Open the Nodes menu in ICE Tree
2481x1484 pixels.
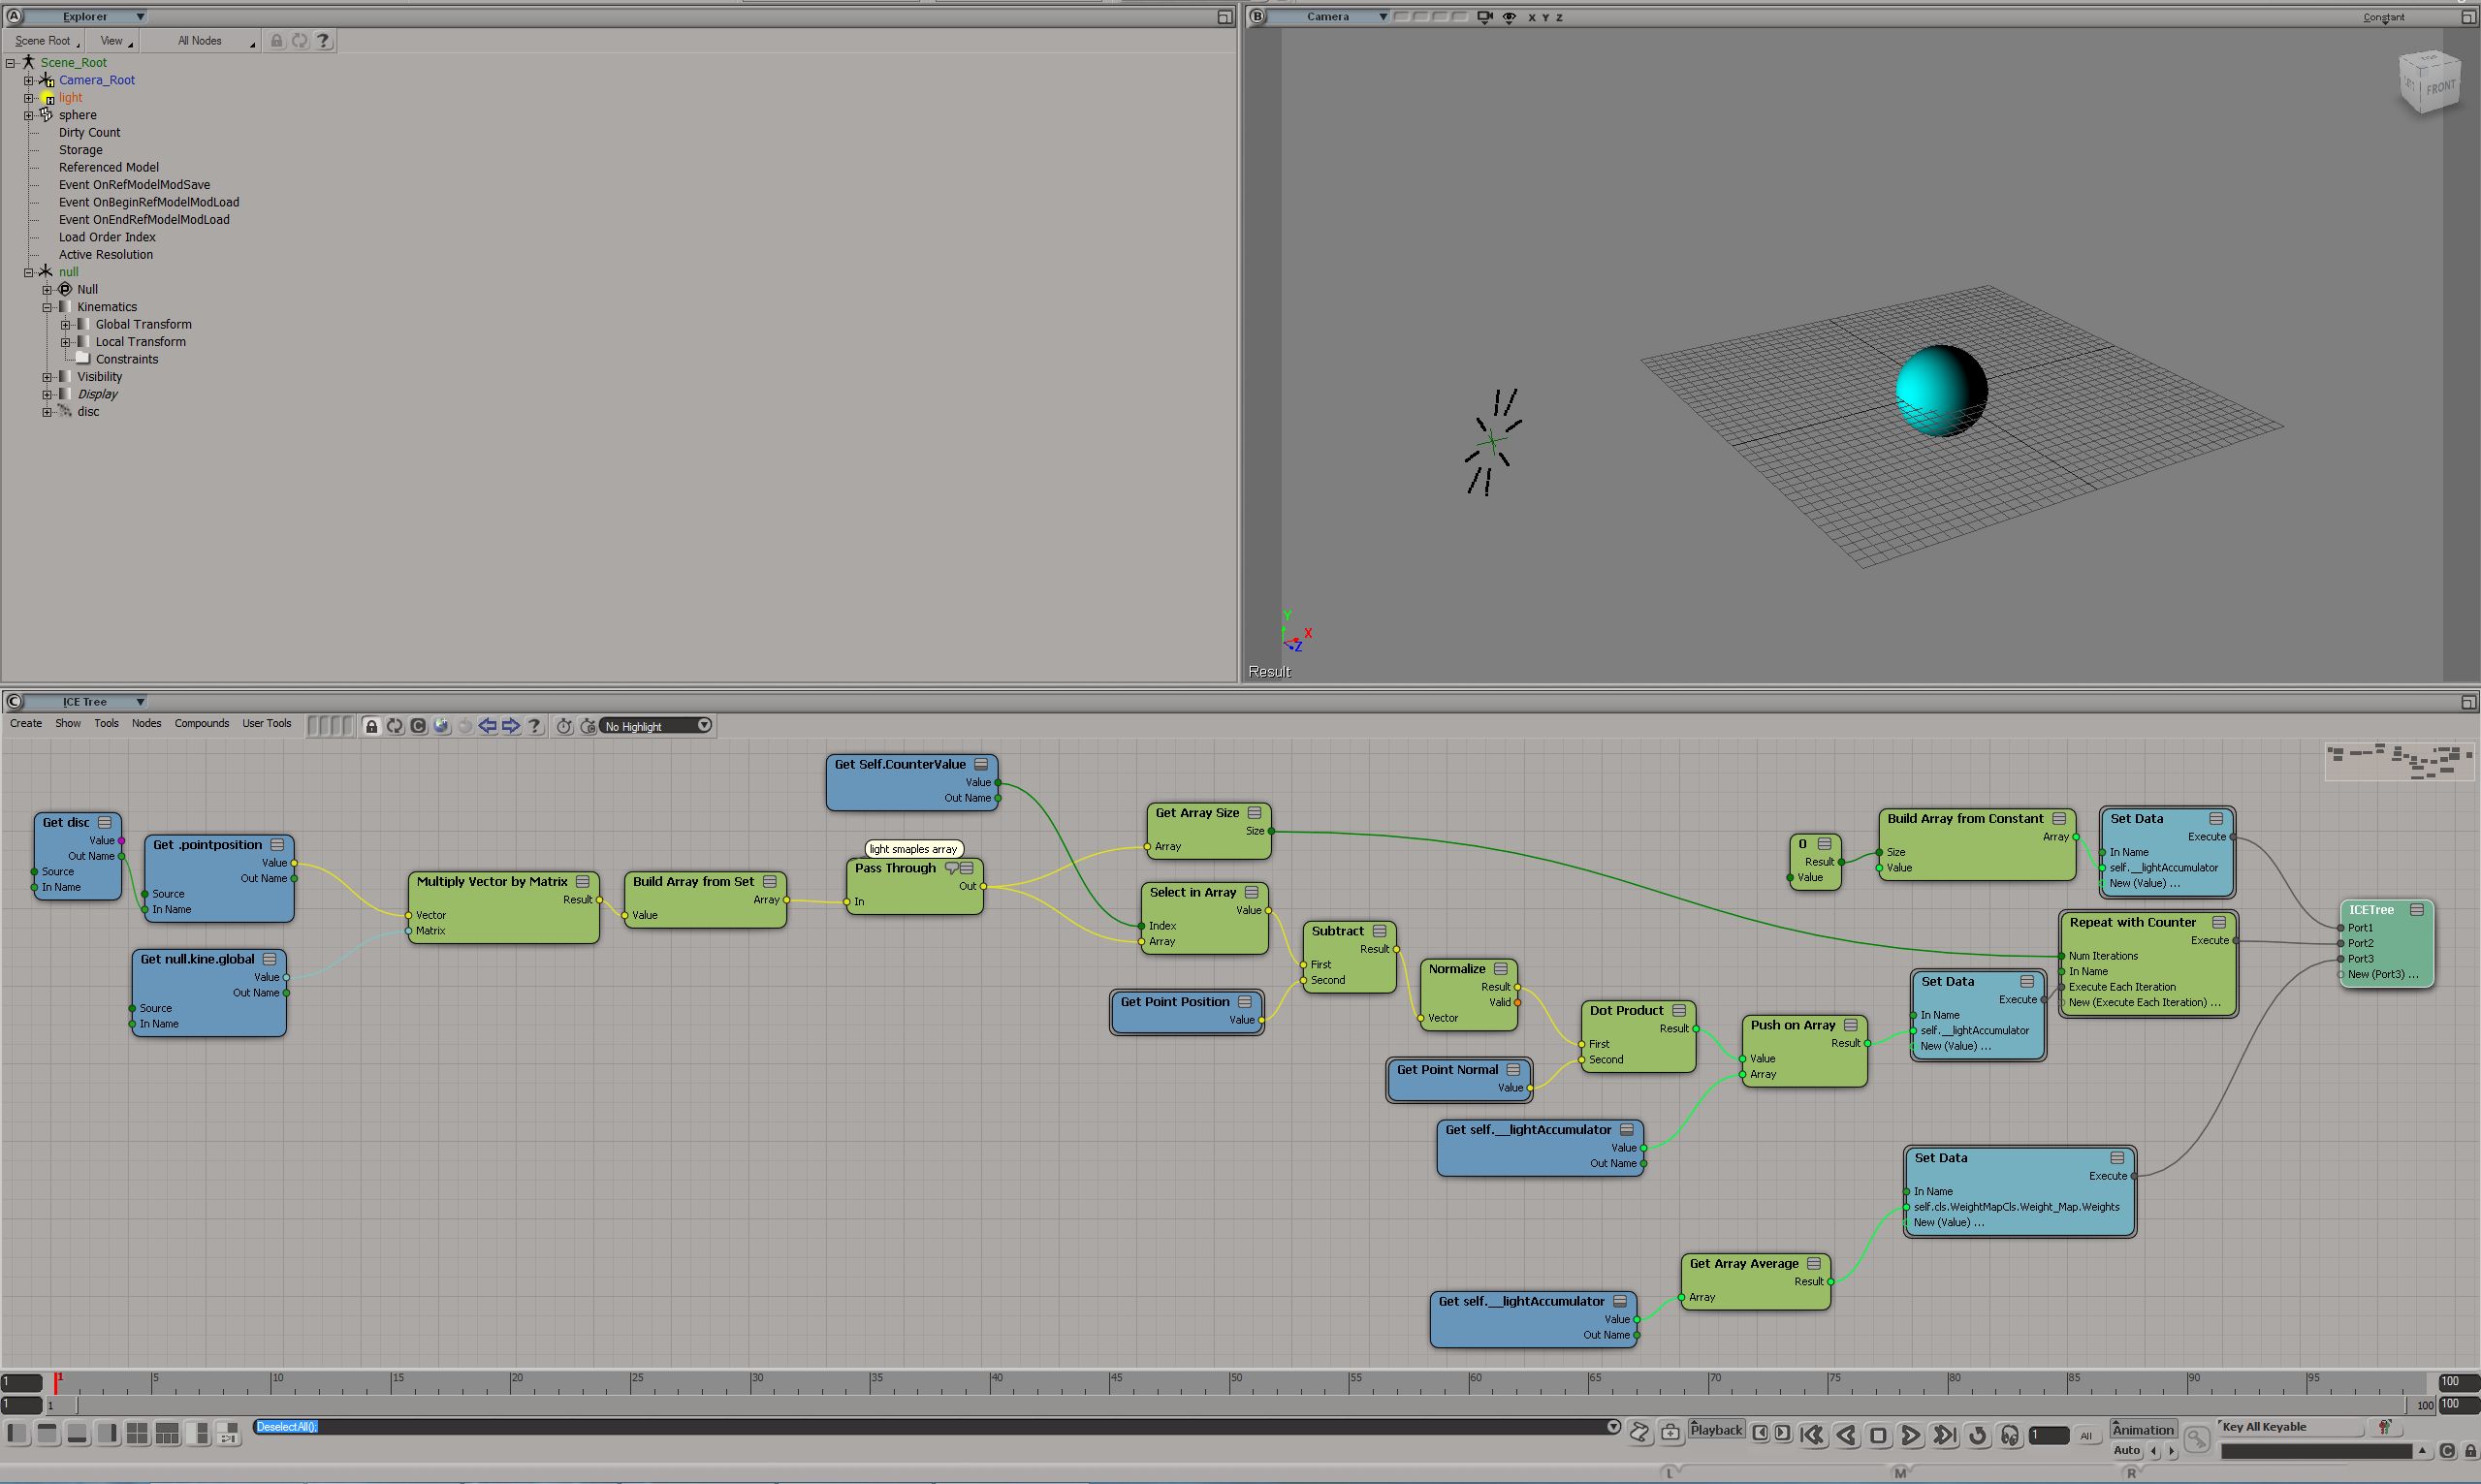(x=146, y=723)
